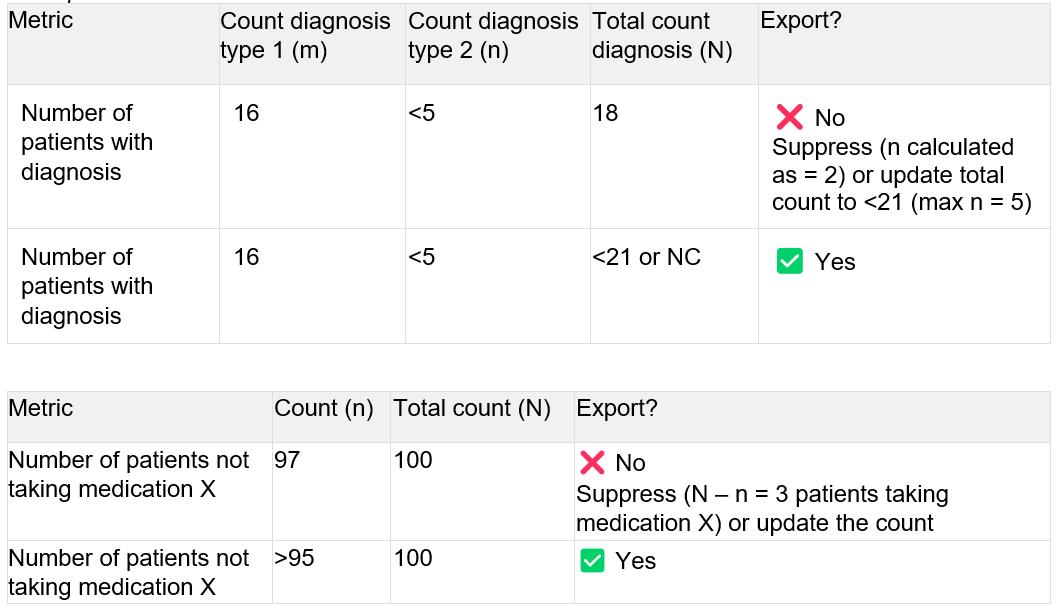Click the red X icon in the medication table

pyautogui.click(x=593, y=462)
